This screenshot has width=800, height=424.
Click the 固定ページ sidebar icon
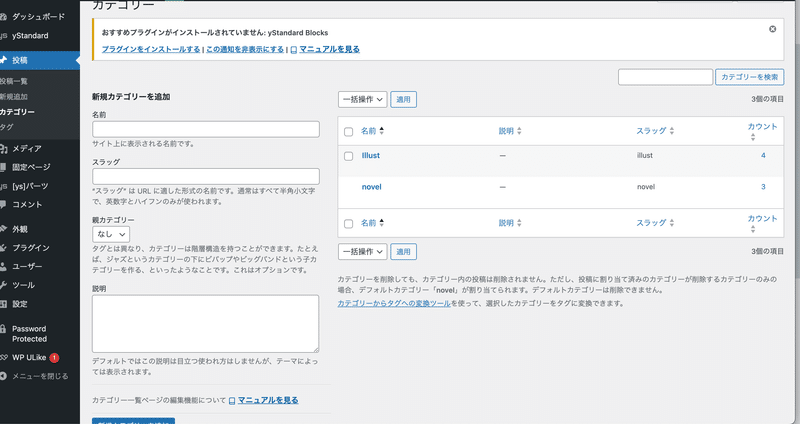click(4, 167)
